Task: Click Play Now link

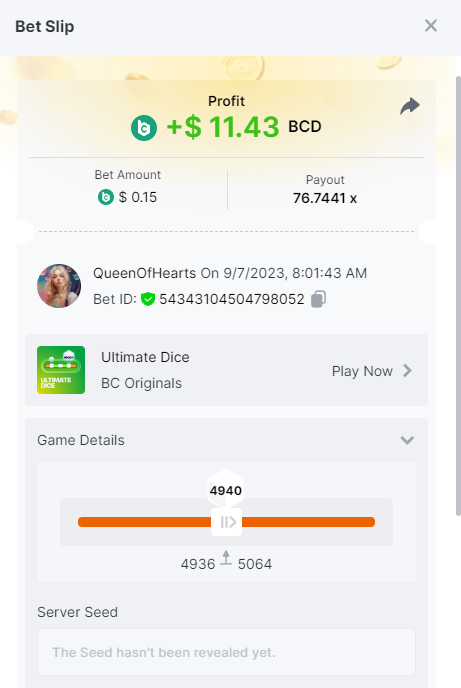Action: click(x=362, y=371)
